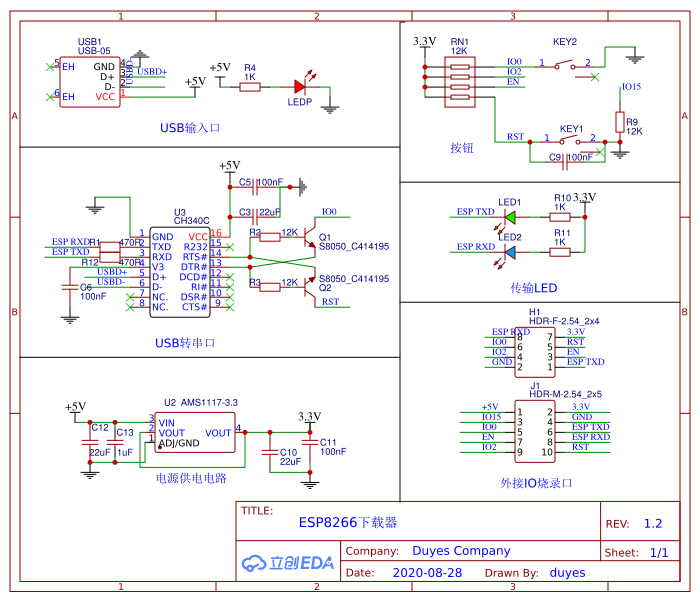This screenshot has height=602, width=700.
Task: Click the +5V power label above C5
Action: point(229,165)
